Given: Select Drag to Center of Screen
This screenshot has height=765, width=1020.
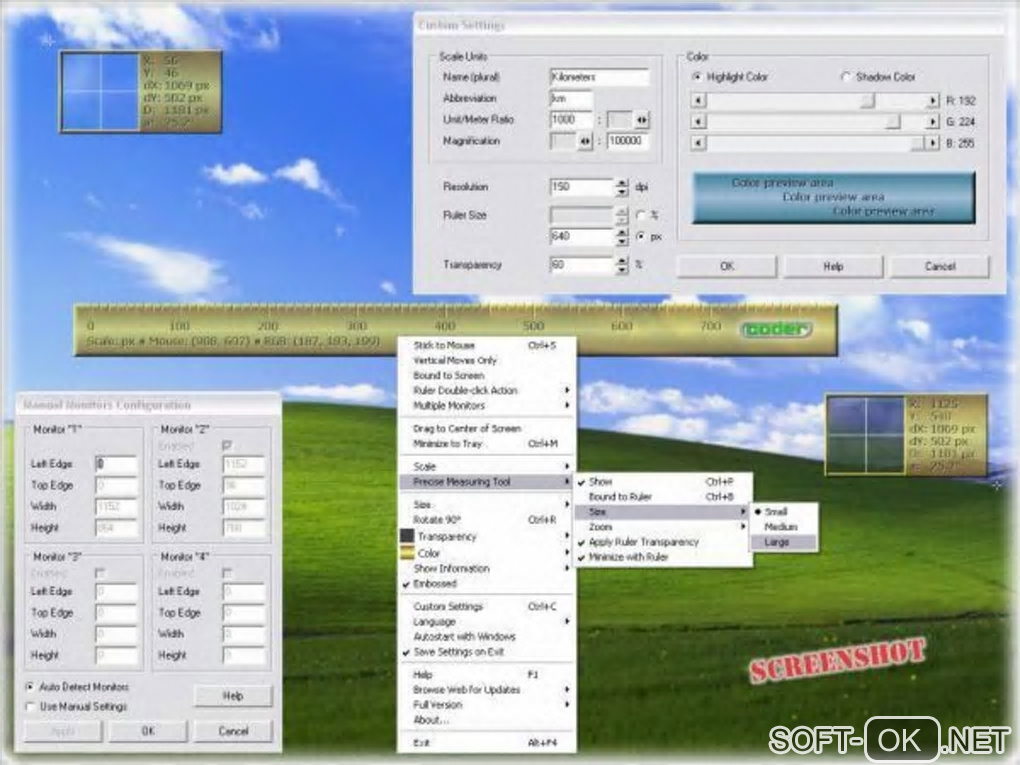Looking at the screenshot, I should 487,429.
